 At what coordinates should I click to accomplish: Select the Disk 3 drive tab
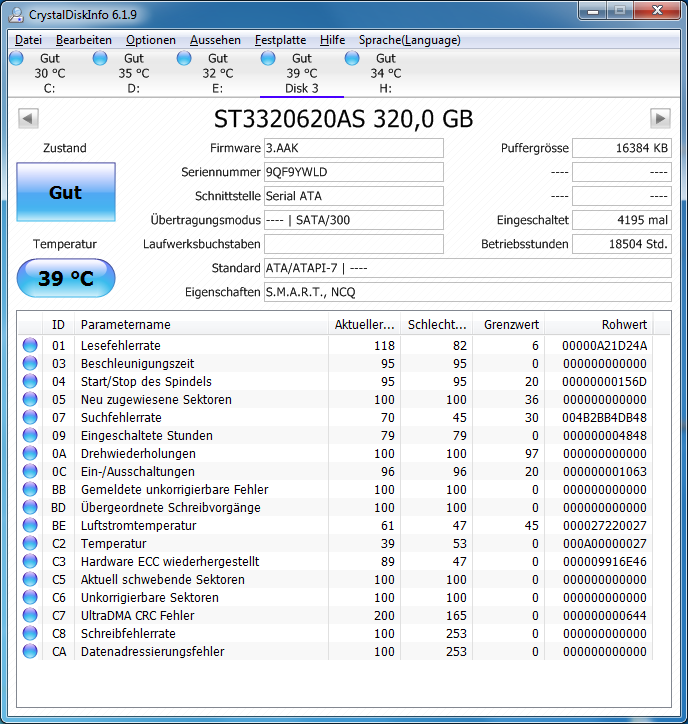point(302,73)
